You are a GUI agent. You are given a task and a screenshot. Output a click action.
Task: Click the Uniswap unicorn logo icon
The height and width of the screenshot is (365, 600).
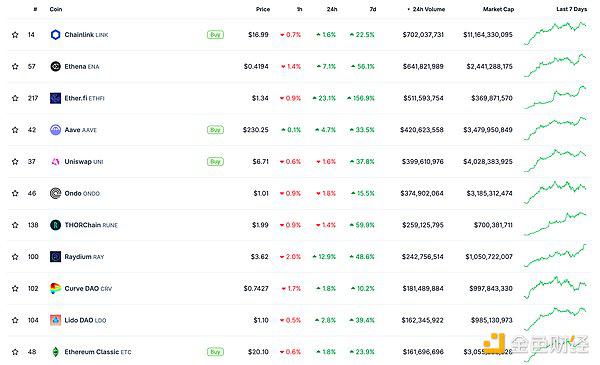[55, 162]
